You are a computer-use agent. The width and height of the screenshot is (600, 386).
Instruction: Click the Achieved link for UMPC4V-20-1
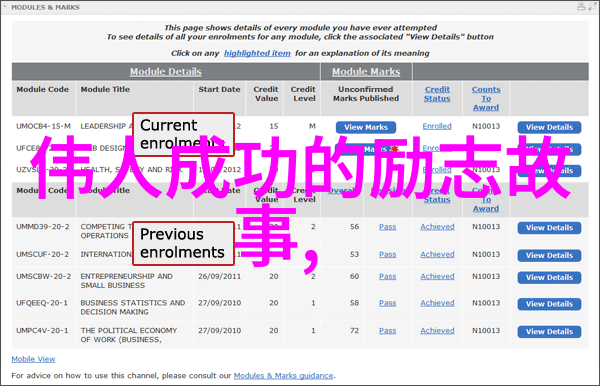[437, 331]
